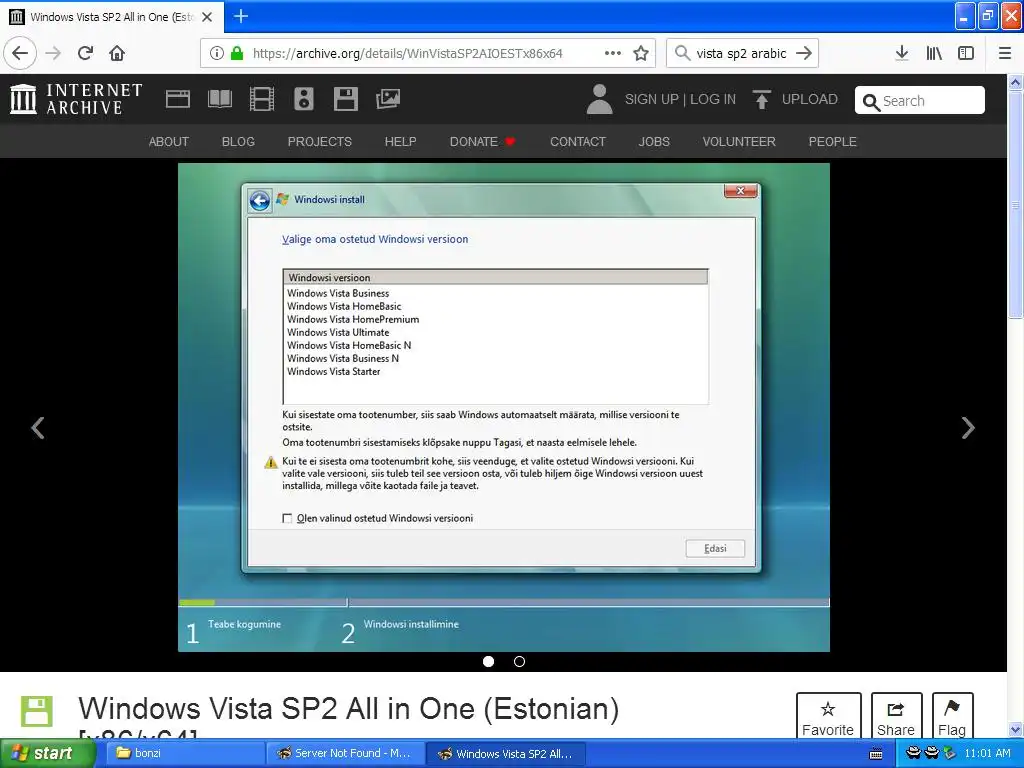Screen dimensions: 1024x768
Task: Open the CONTACT menu item
Action: pyautogui.click(x=577, y=142)
